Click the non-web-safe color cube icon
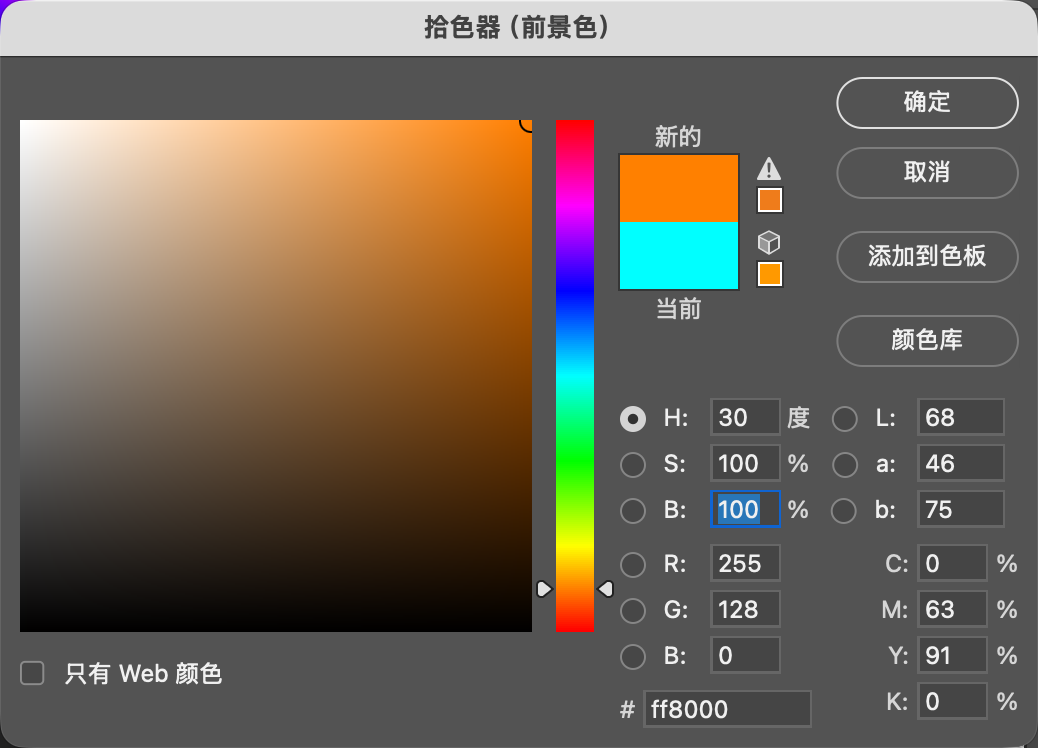1038x748 pixels. point(769,242)
